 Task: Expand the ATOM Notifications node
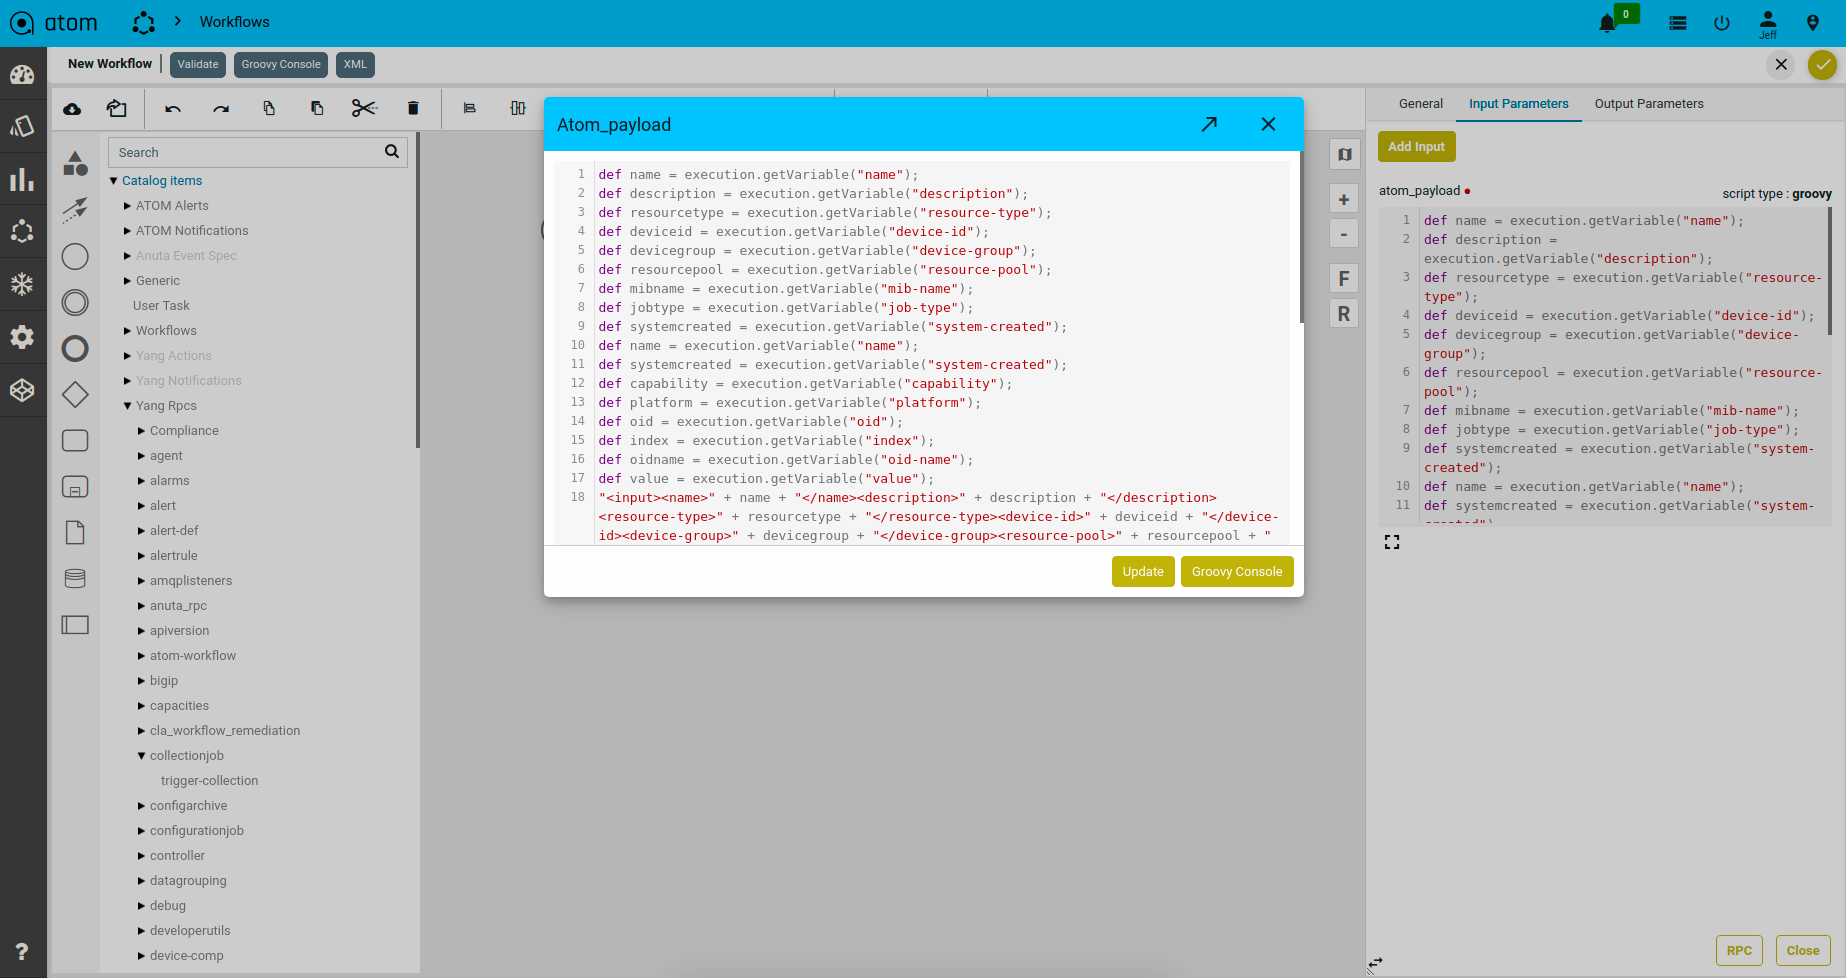pyautogui.click(x=128, y=231)
